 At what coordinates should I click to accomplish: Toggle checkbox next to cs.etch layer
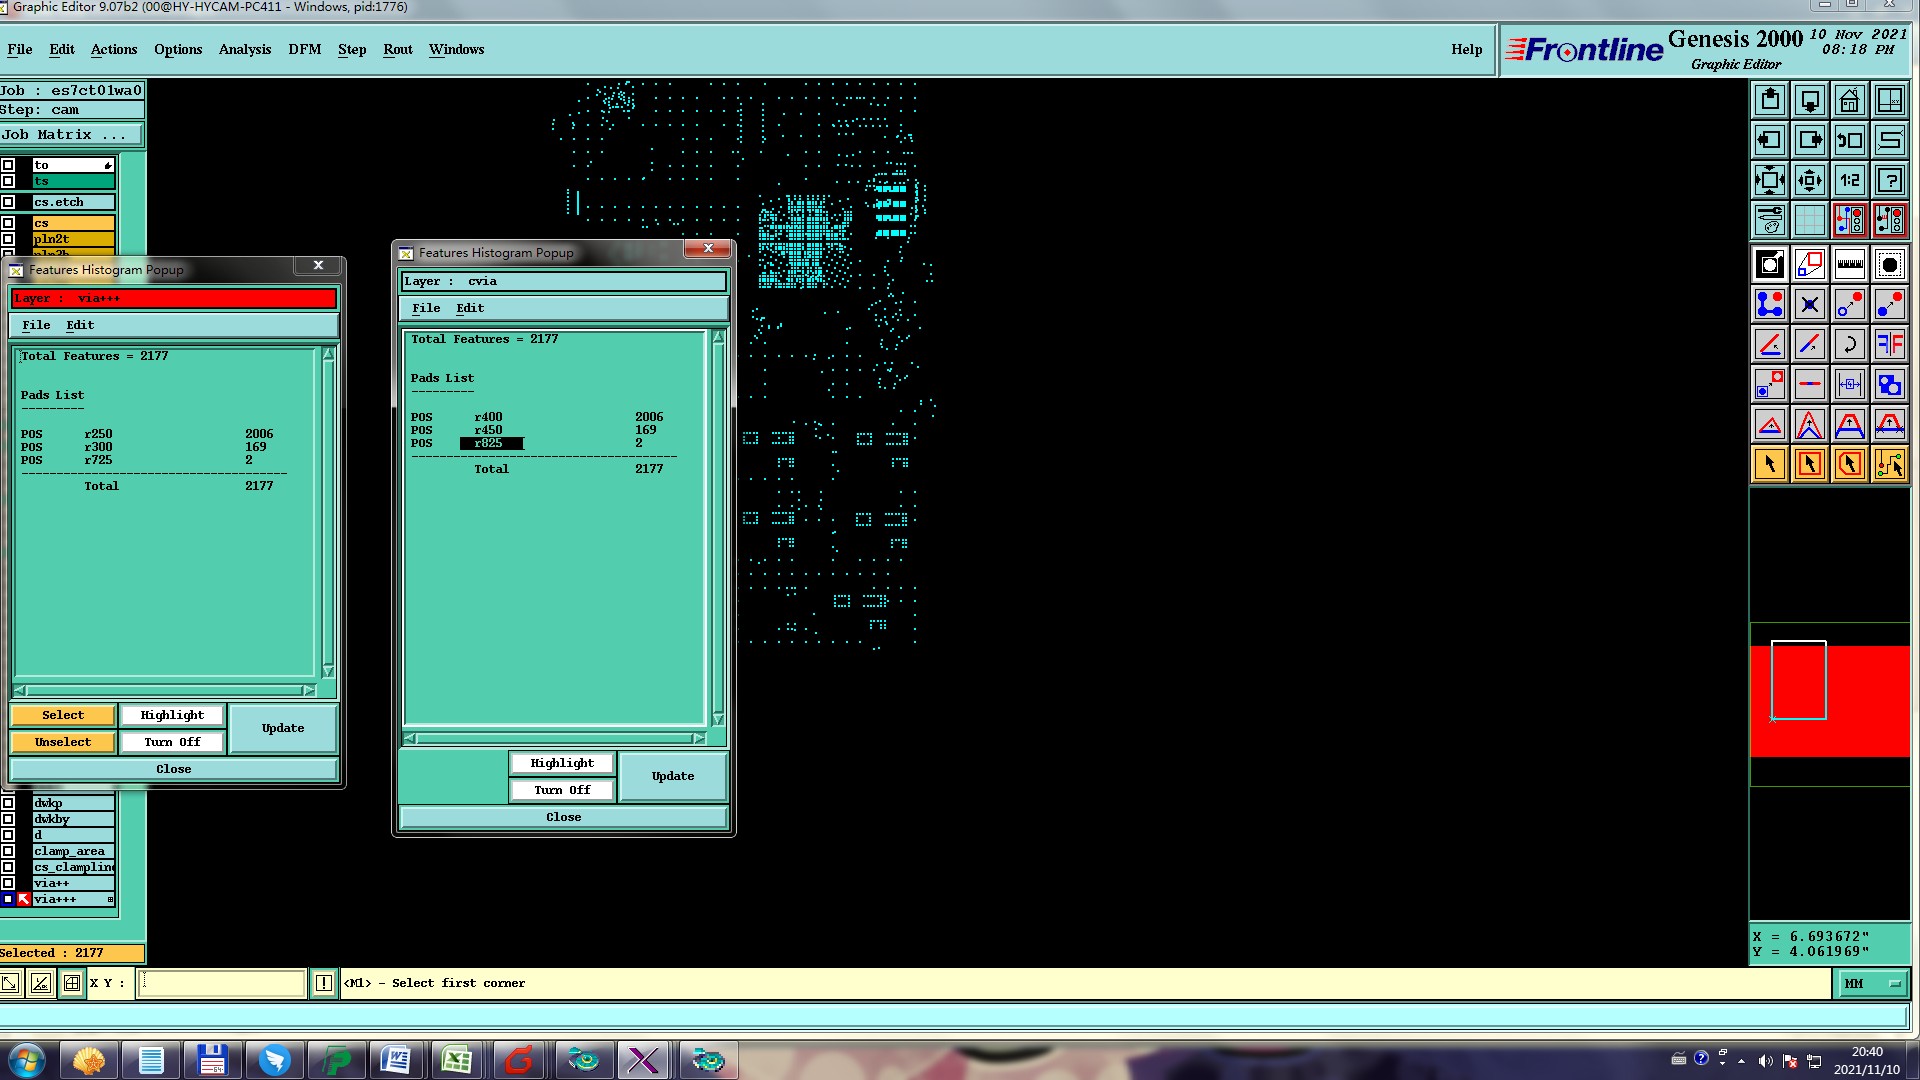[x=8, y=202]
